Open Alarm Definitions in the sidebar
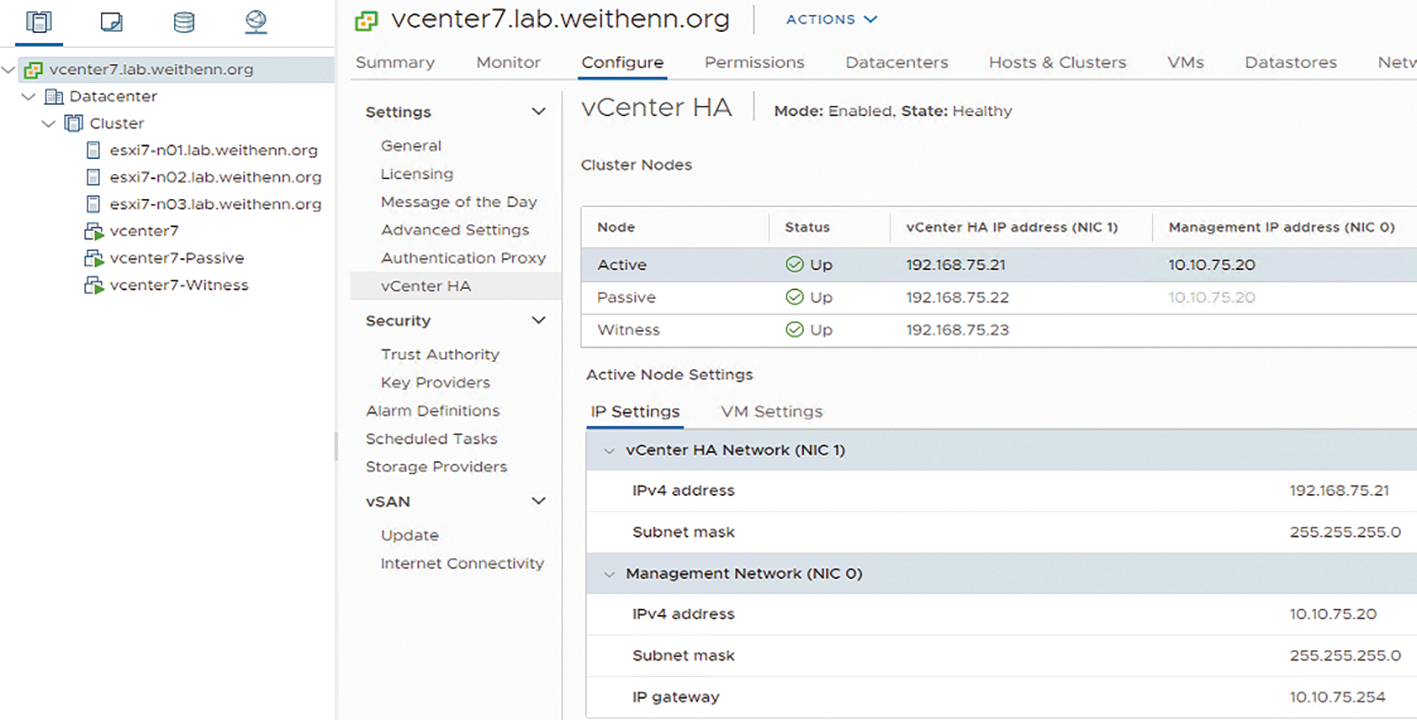 (x=433, y=411)
